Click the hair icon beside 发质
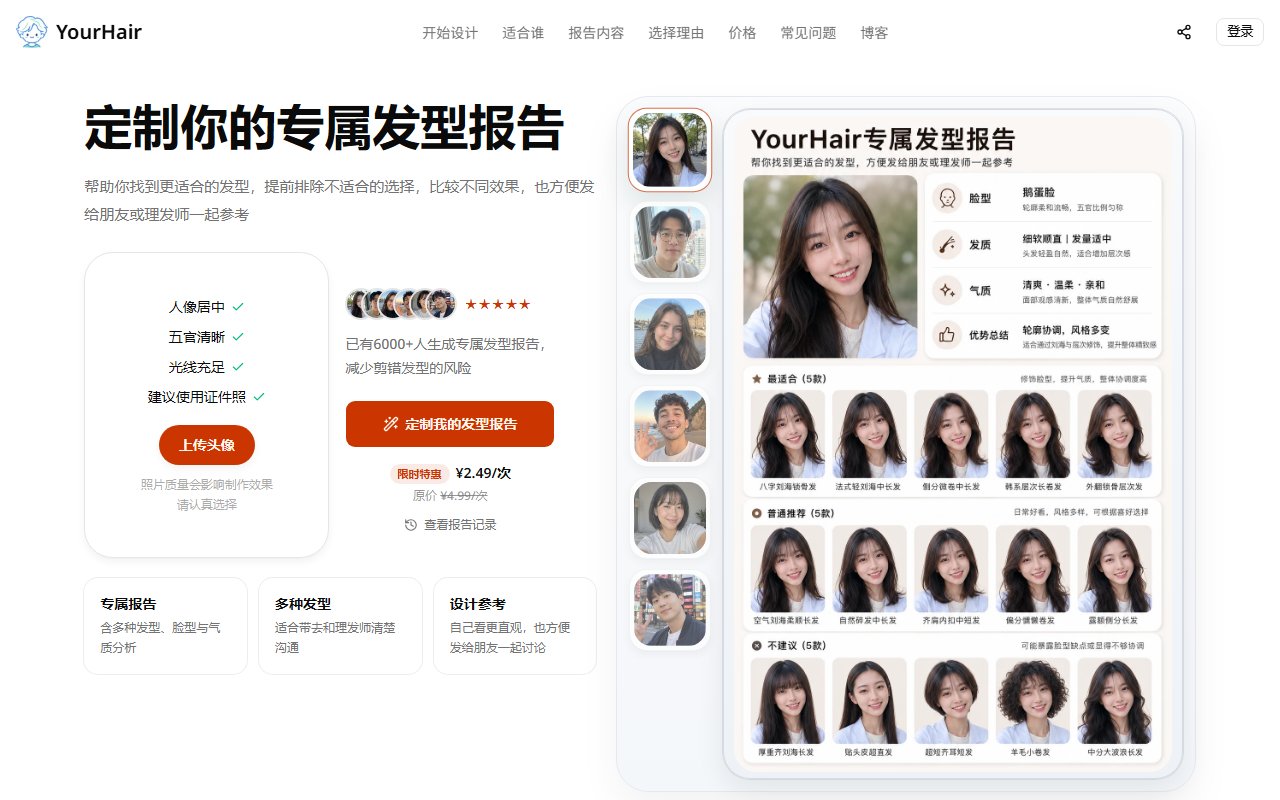The image size is (1280, 800). tap(946, 244)
